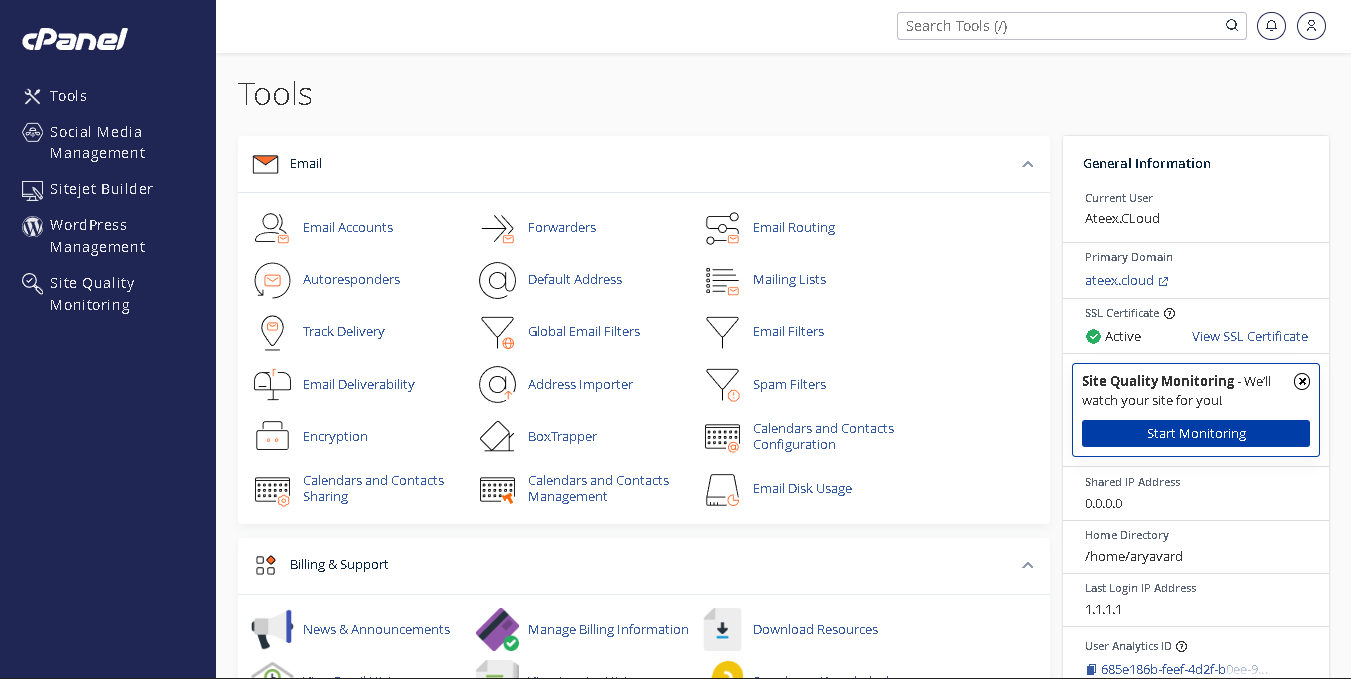This screenshot has width=1351, height=679.
Task: Click the Default Address @ icon
Action: click(497, 280)
